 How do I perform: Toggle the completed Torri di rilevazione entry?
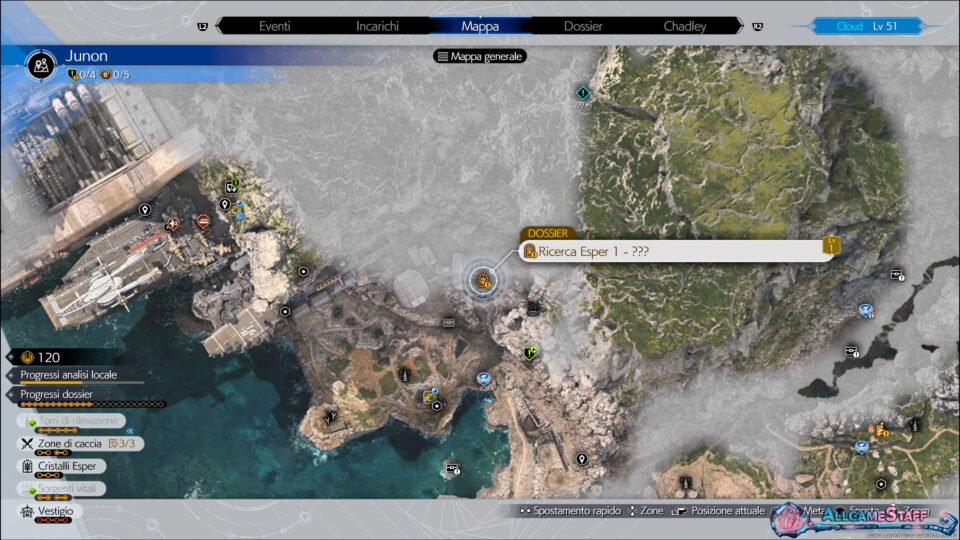(x=72, y=421)
